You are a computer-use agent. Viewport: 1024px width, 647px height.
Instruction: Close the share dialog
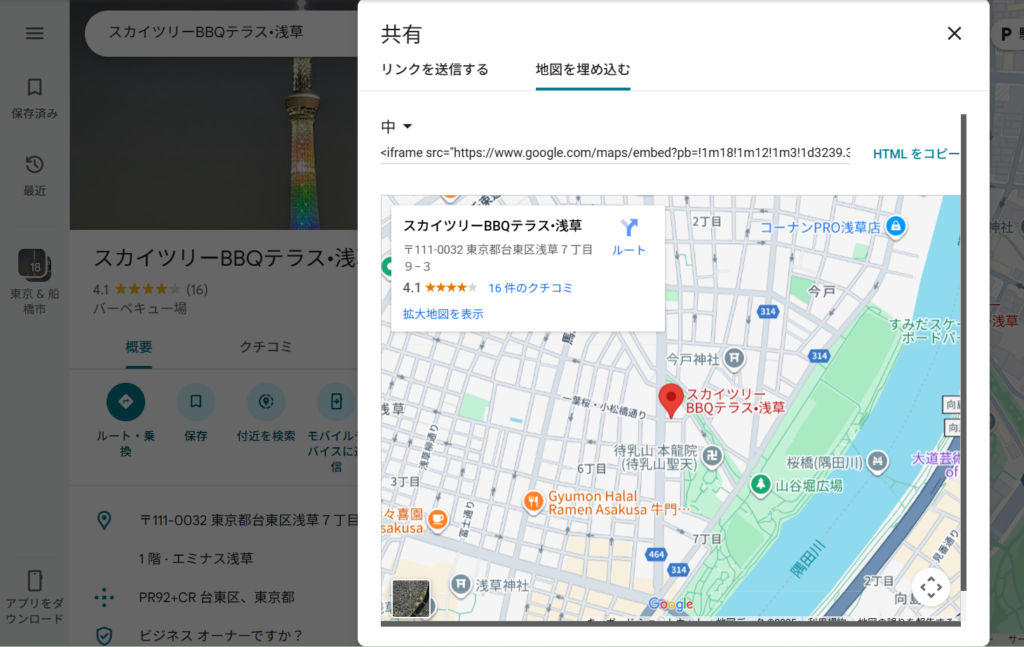[x=954, y=33]
